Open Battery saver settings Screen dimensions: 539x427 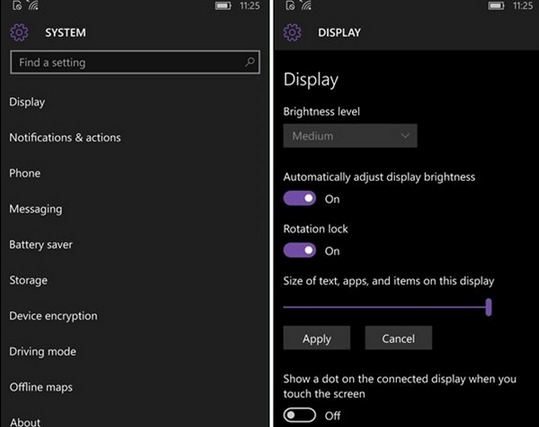click(x=41, y=245)
